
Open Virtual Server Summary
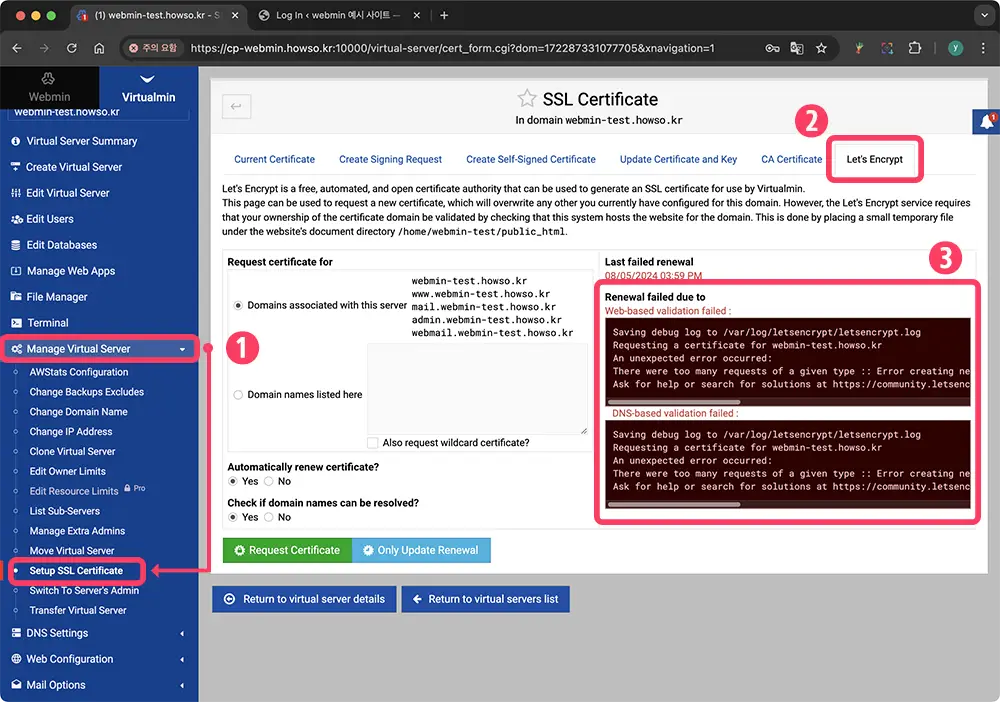click(x=82, y=141)
